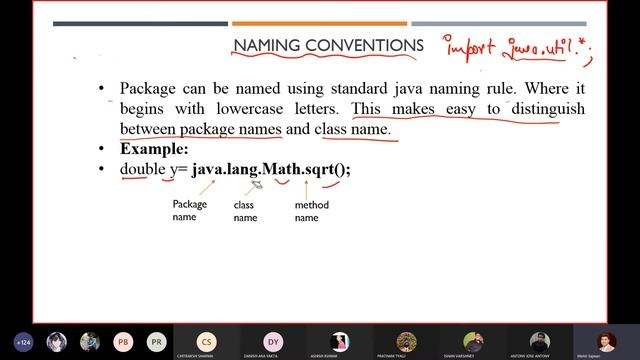Click 'between package names and class name.' line

(x=256, y=129)
